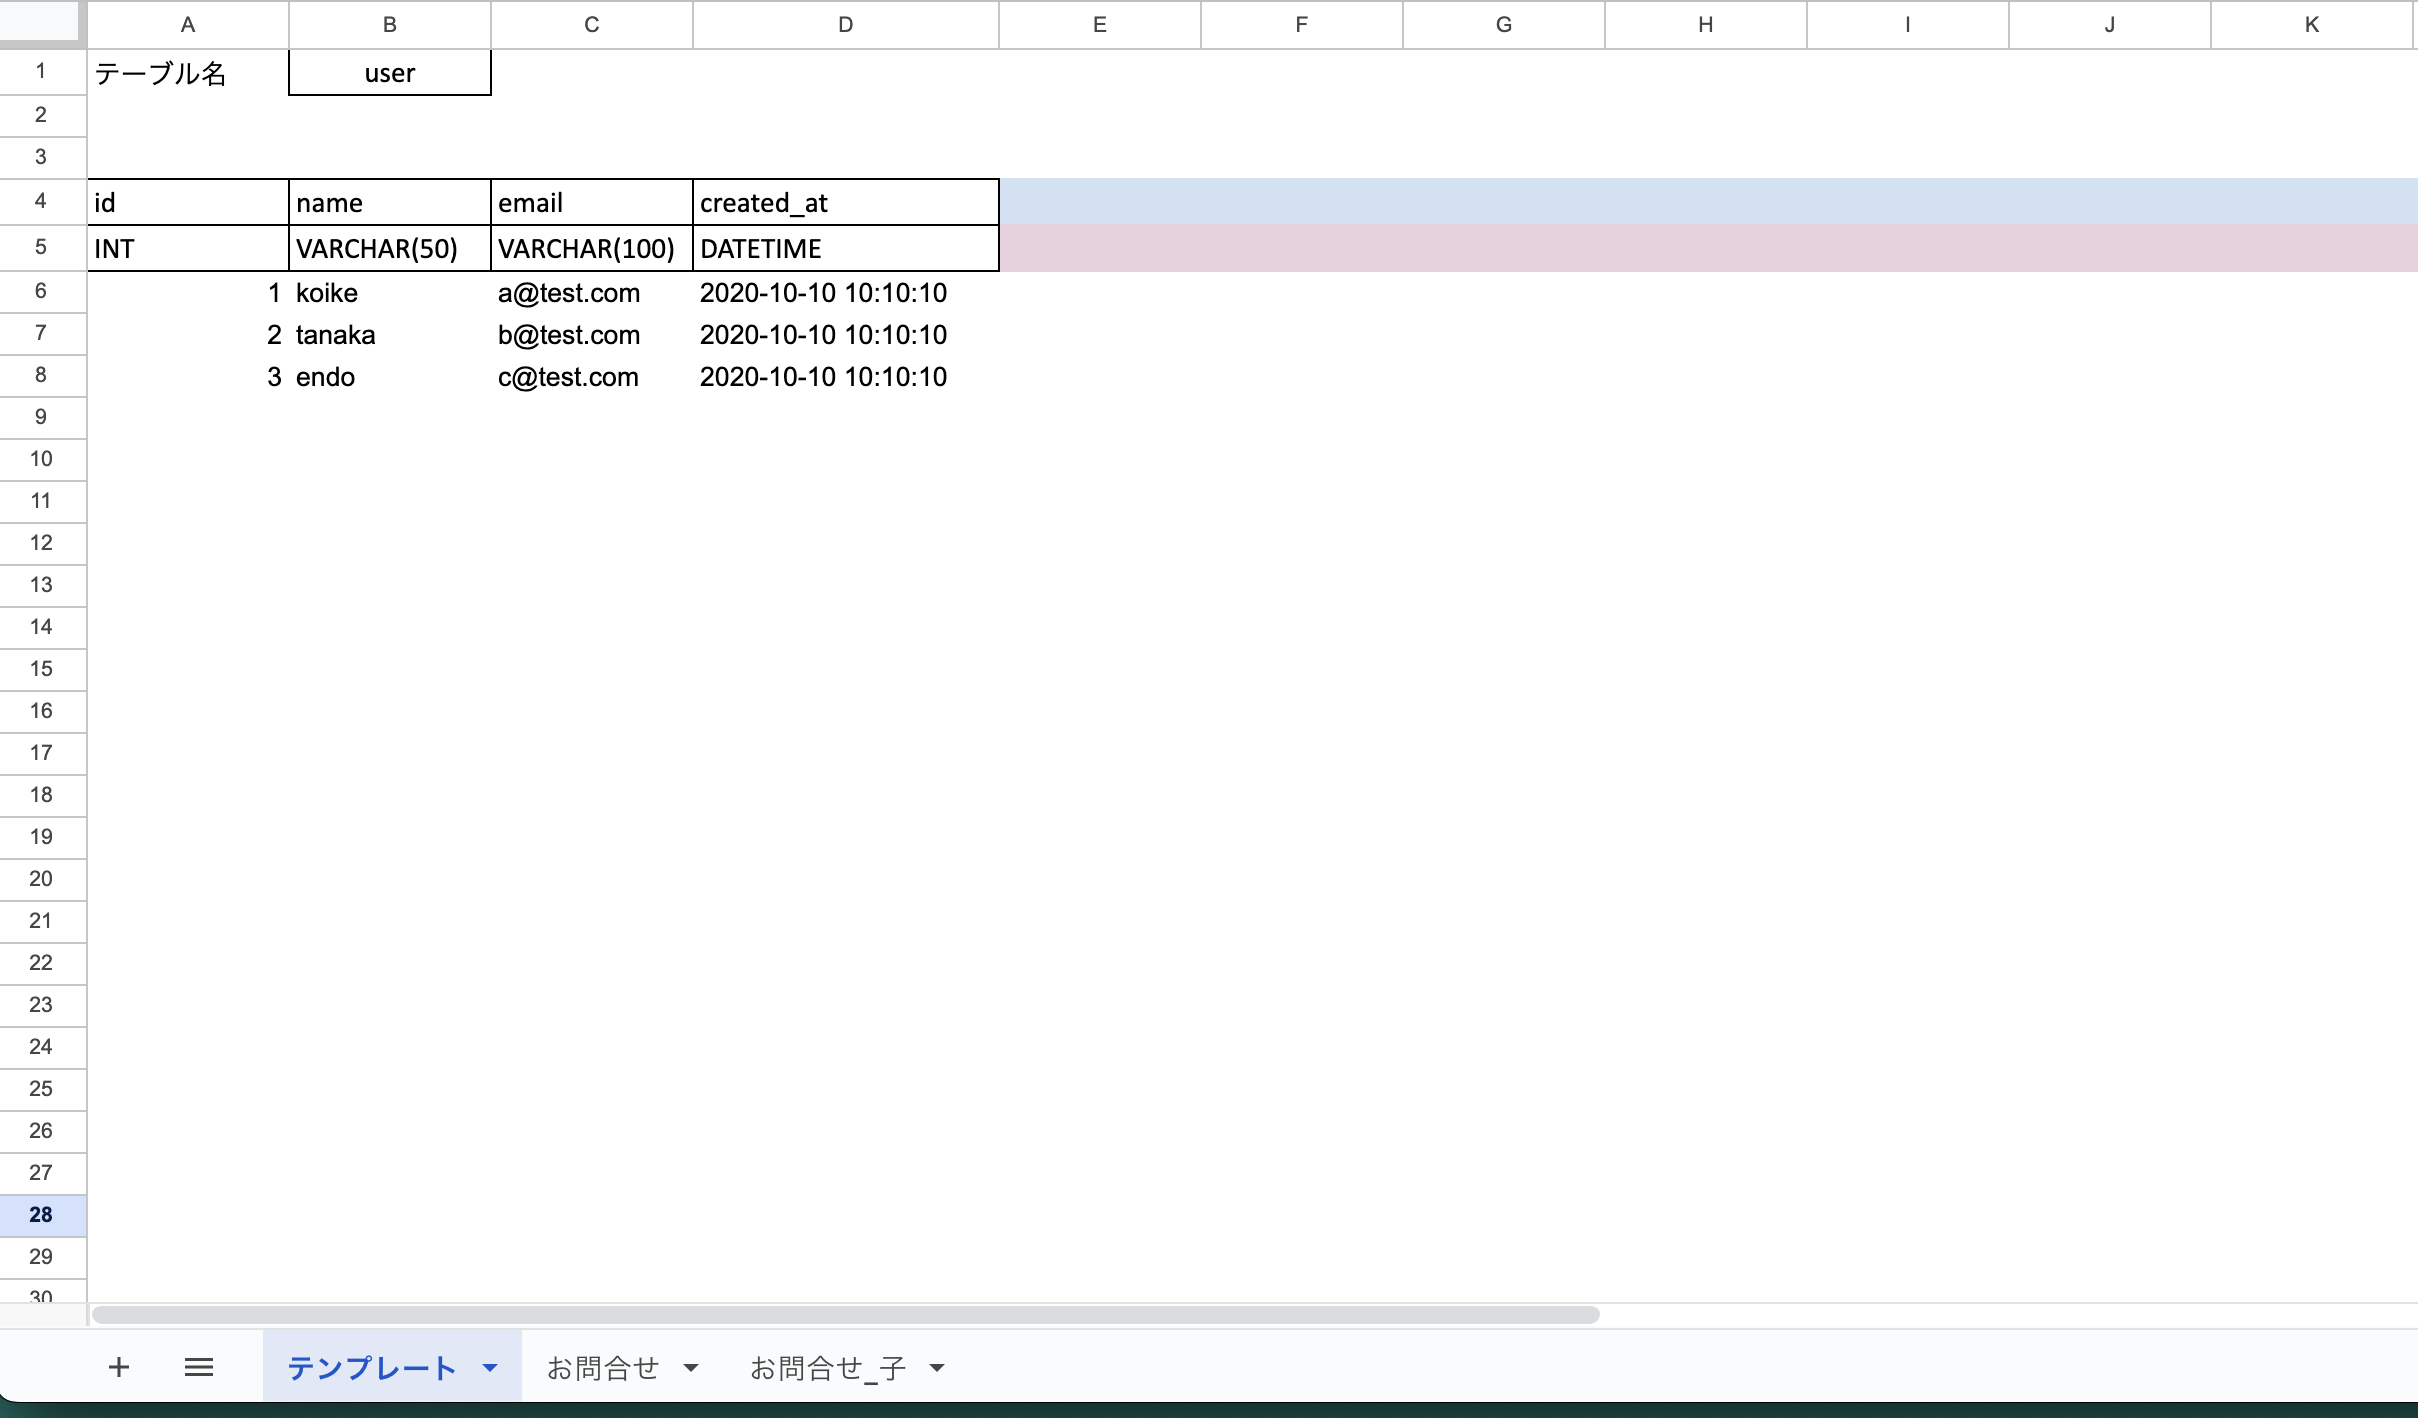The width and height of the screenshot is (2418, 1418).
Task: Open the お問合せ_子 tab dropdown arrow
Action: pos(937,1368)
